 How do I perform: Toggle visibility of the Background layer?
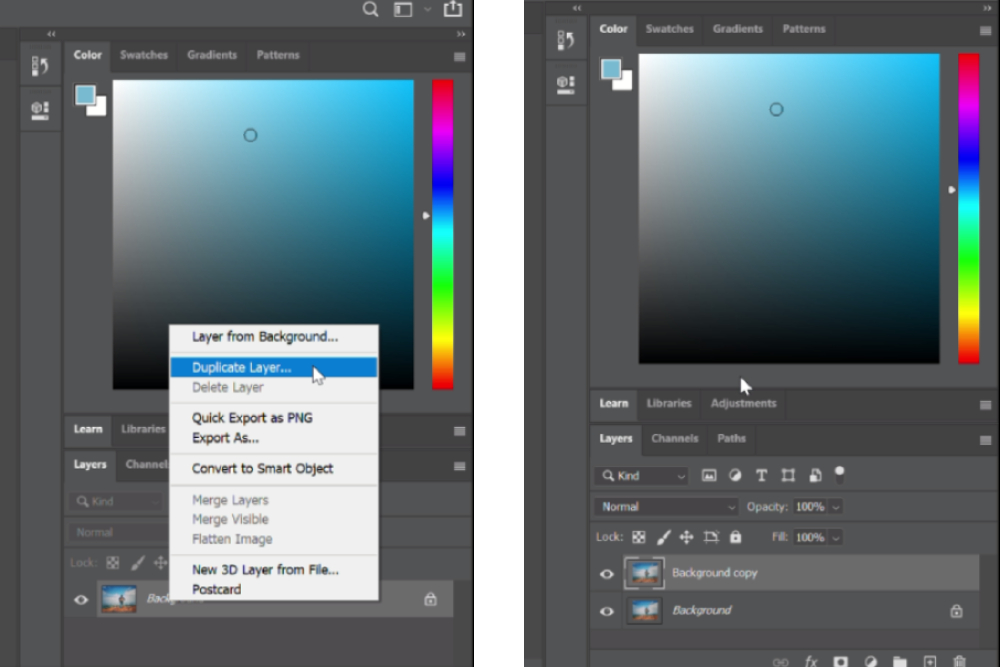pyautogui.click(x=606, y=610)
